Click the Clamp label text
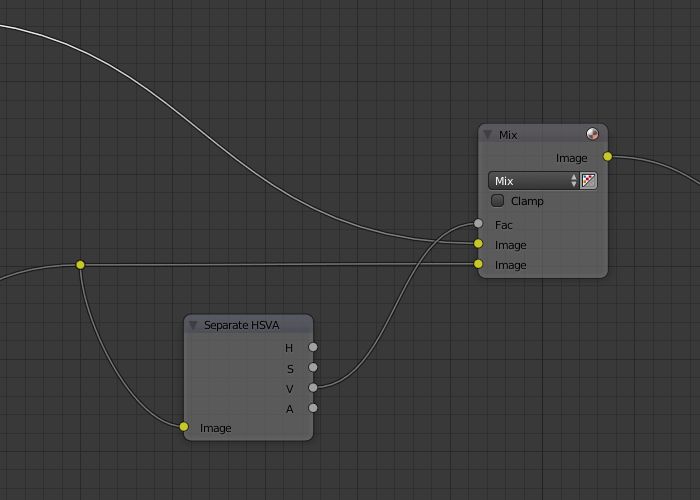 coord(527,201)
